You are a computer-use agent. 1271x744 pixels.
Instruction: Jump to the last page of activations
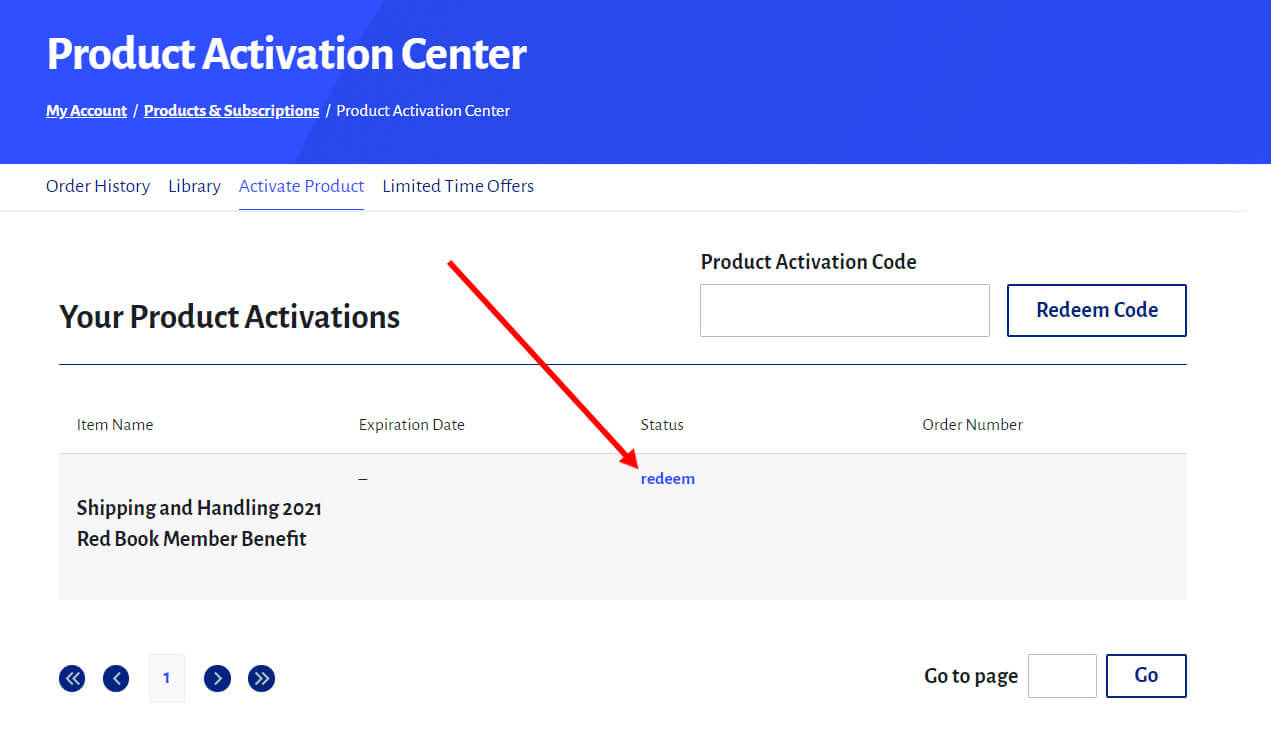(x=261, y=679)
